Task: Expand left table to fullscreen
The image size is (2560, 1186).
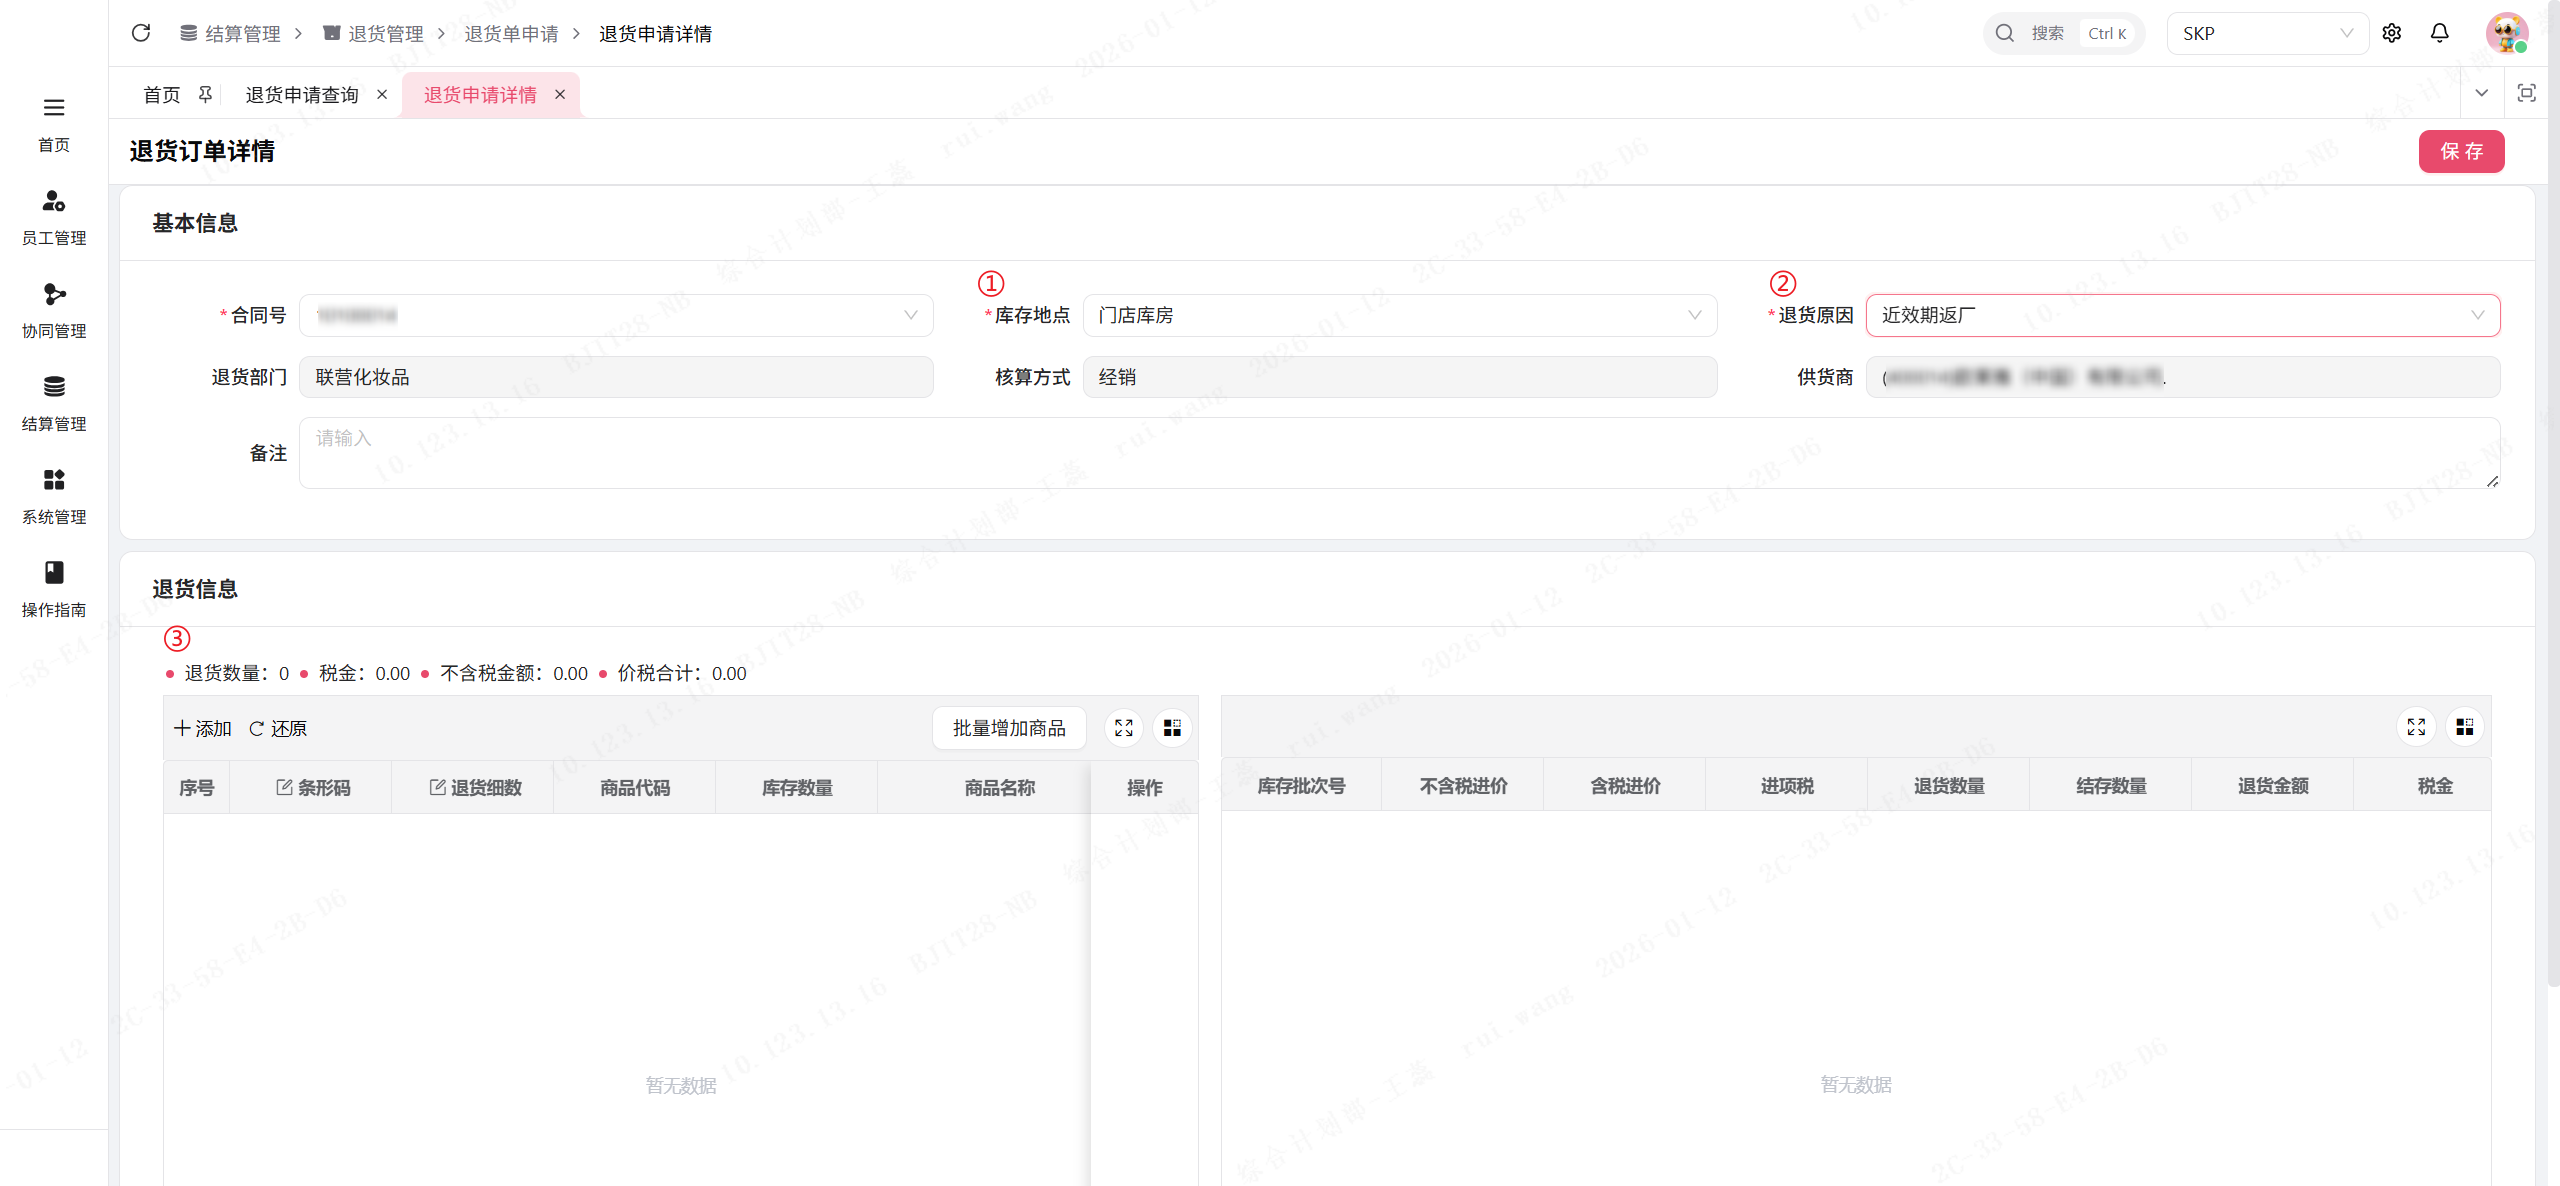Action: [x=1124, y=728]
